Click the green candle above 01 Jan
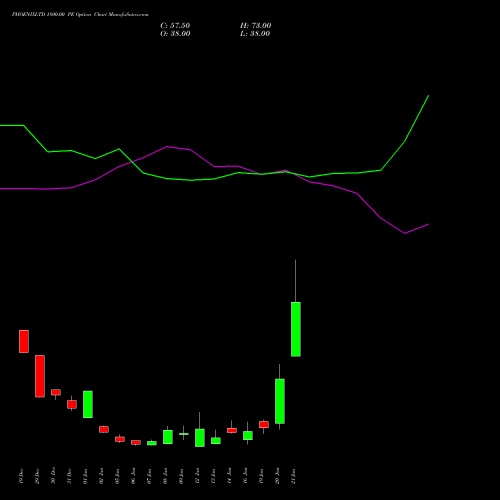 88,404
